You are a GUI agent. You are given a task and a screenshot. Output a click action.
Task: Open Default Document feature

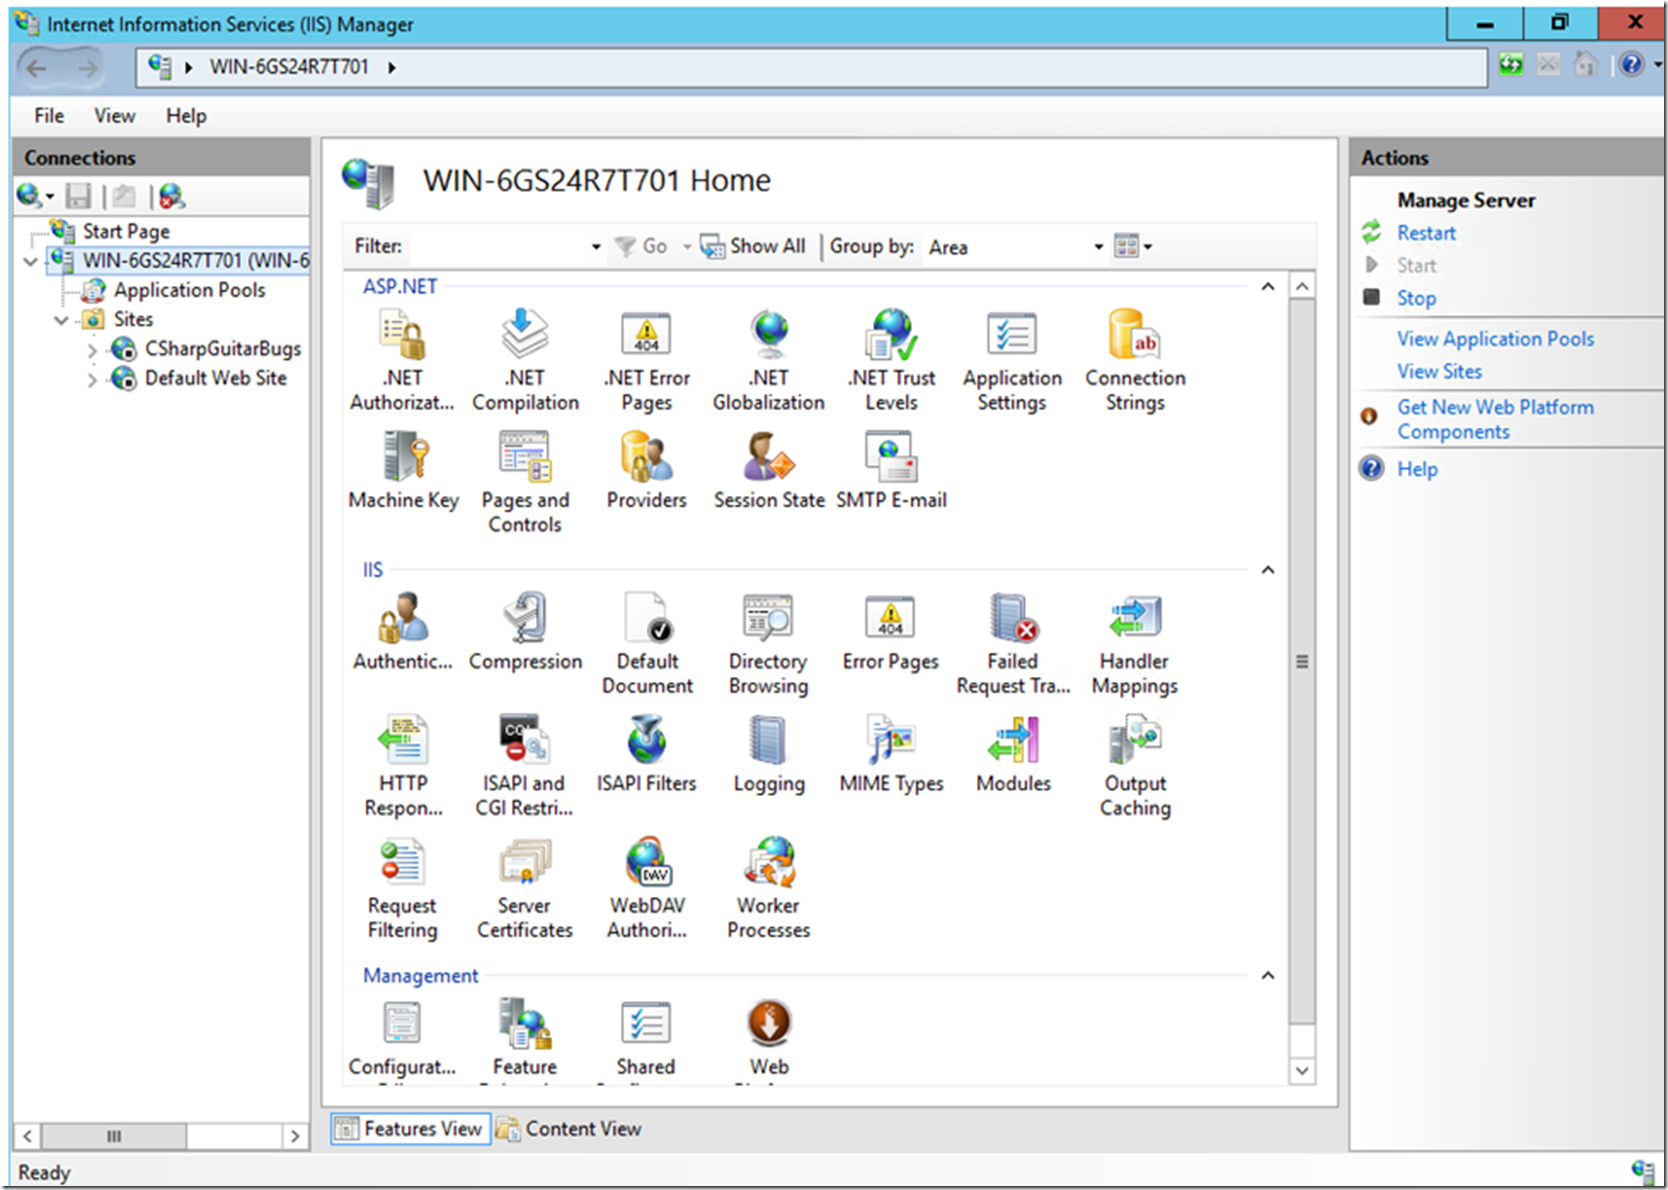click(x=647, y=644)
